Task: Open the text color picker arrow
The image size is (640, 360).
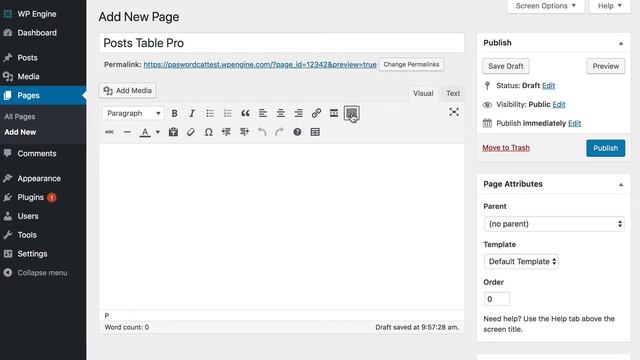Action: pyautogui.click(x=158, y=132)
